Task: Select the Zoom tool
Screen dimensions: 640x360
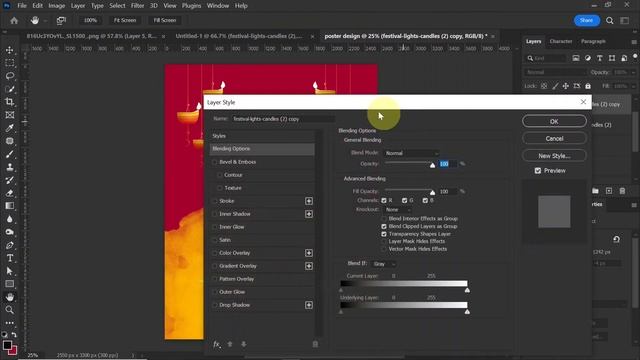Action: (9, 310)
